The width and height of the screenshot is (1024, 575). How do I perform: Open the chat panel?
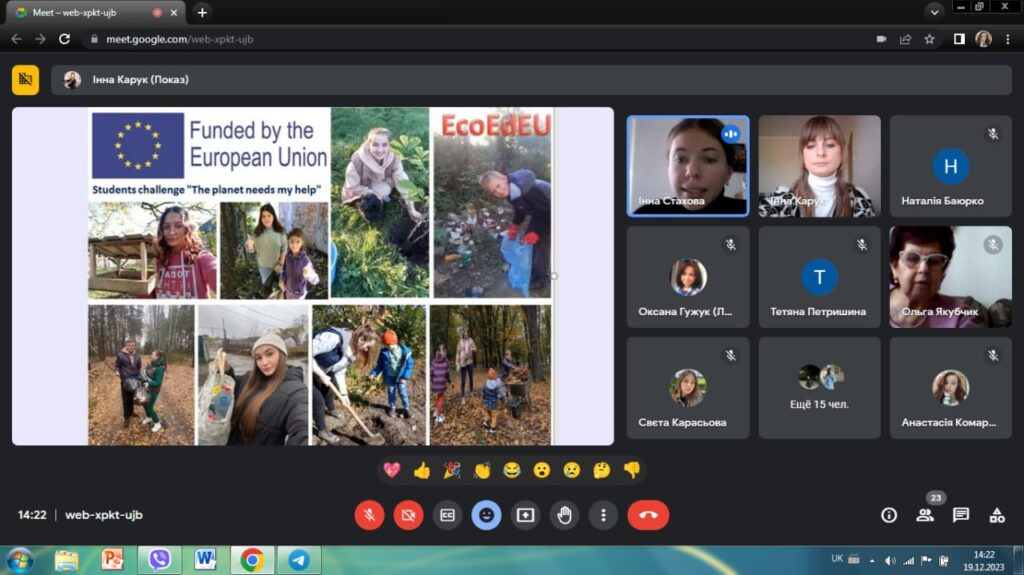(x=961, y=515)
